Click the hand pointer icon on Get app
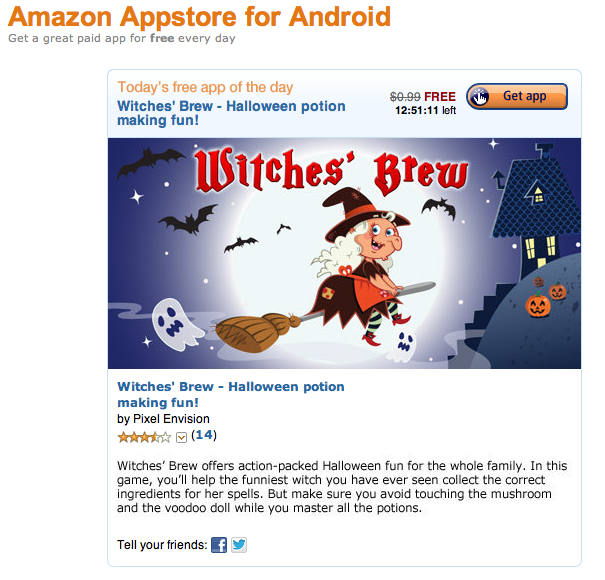The image size is (605, 580). tap(480, 96)
